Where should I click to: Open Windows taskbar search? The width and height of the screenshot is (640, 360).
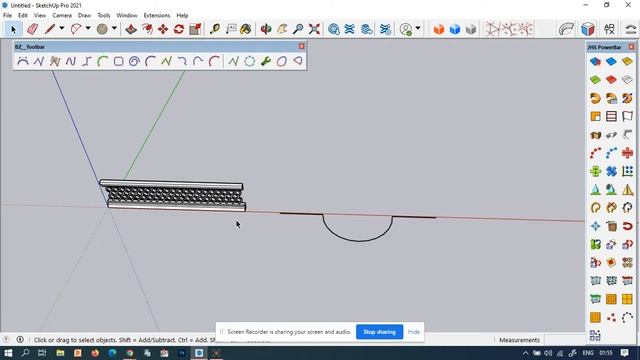(x=25, y=353)
